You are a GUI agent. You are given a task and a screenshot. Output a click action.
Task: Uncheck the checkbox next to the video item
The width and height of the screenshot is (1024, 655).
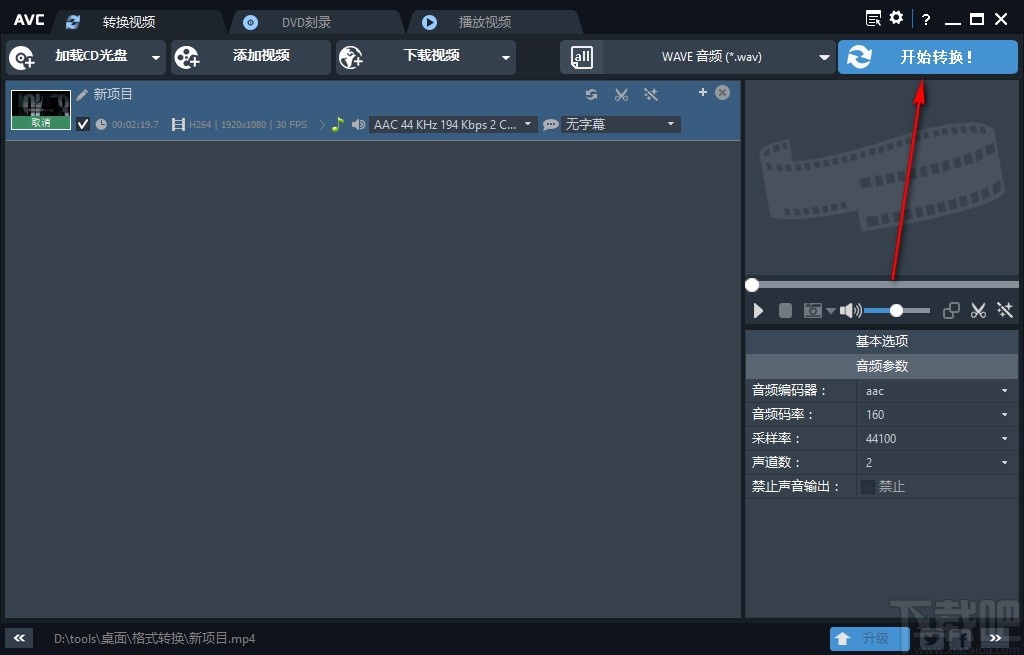[83, 124]
